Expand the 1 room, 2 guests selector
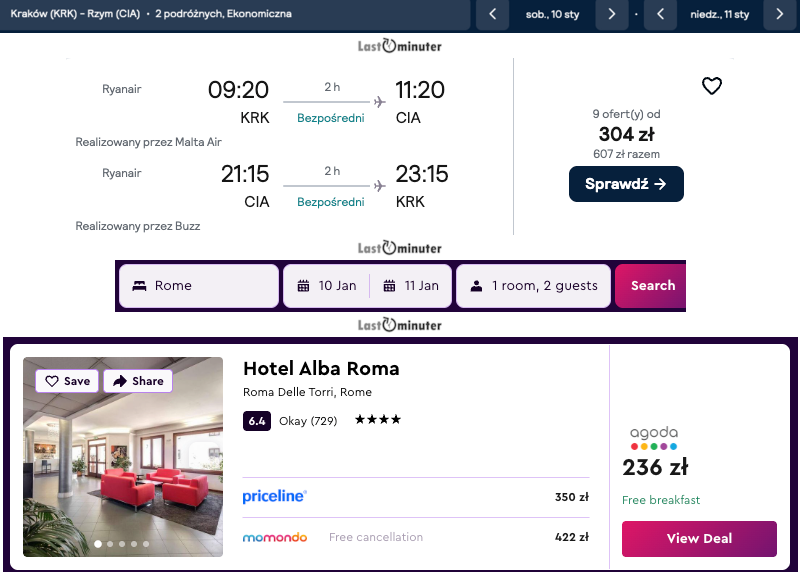The width and height of the screenshot is (800, 572). click(x=533, y=286)
